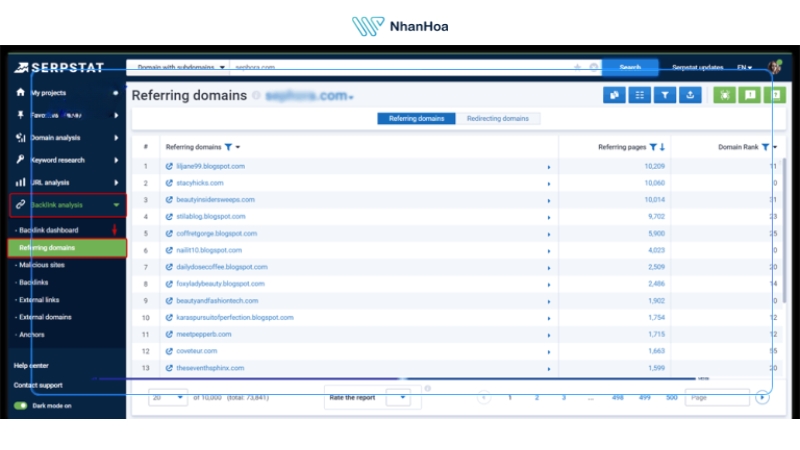Open External links in sidebar
This screenshot has width=800, height=450.
[x=39, y=299]
